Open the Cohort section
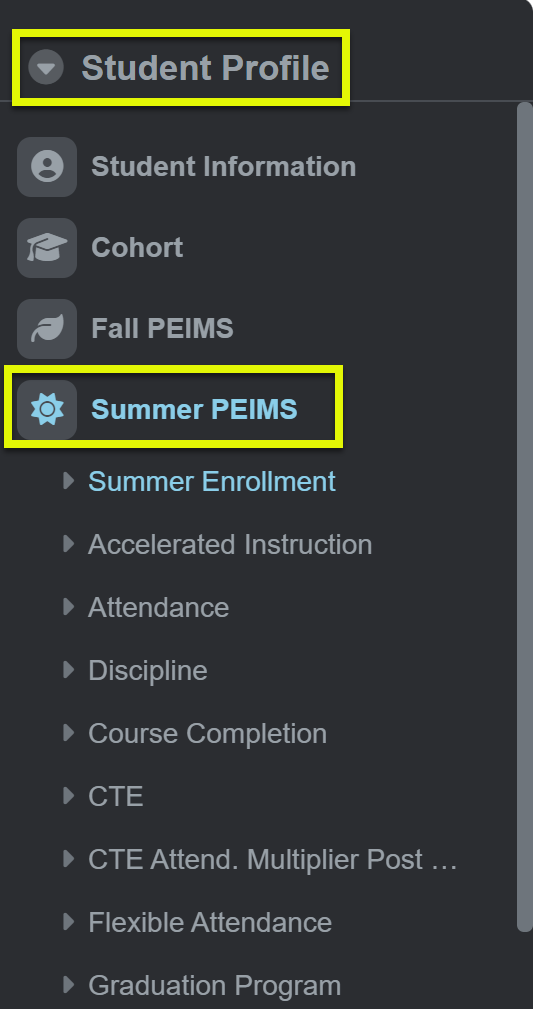Screen dimensions: 536x1009 pyautogui.click(x=137, y=248)
